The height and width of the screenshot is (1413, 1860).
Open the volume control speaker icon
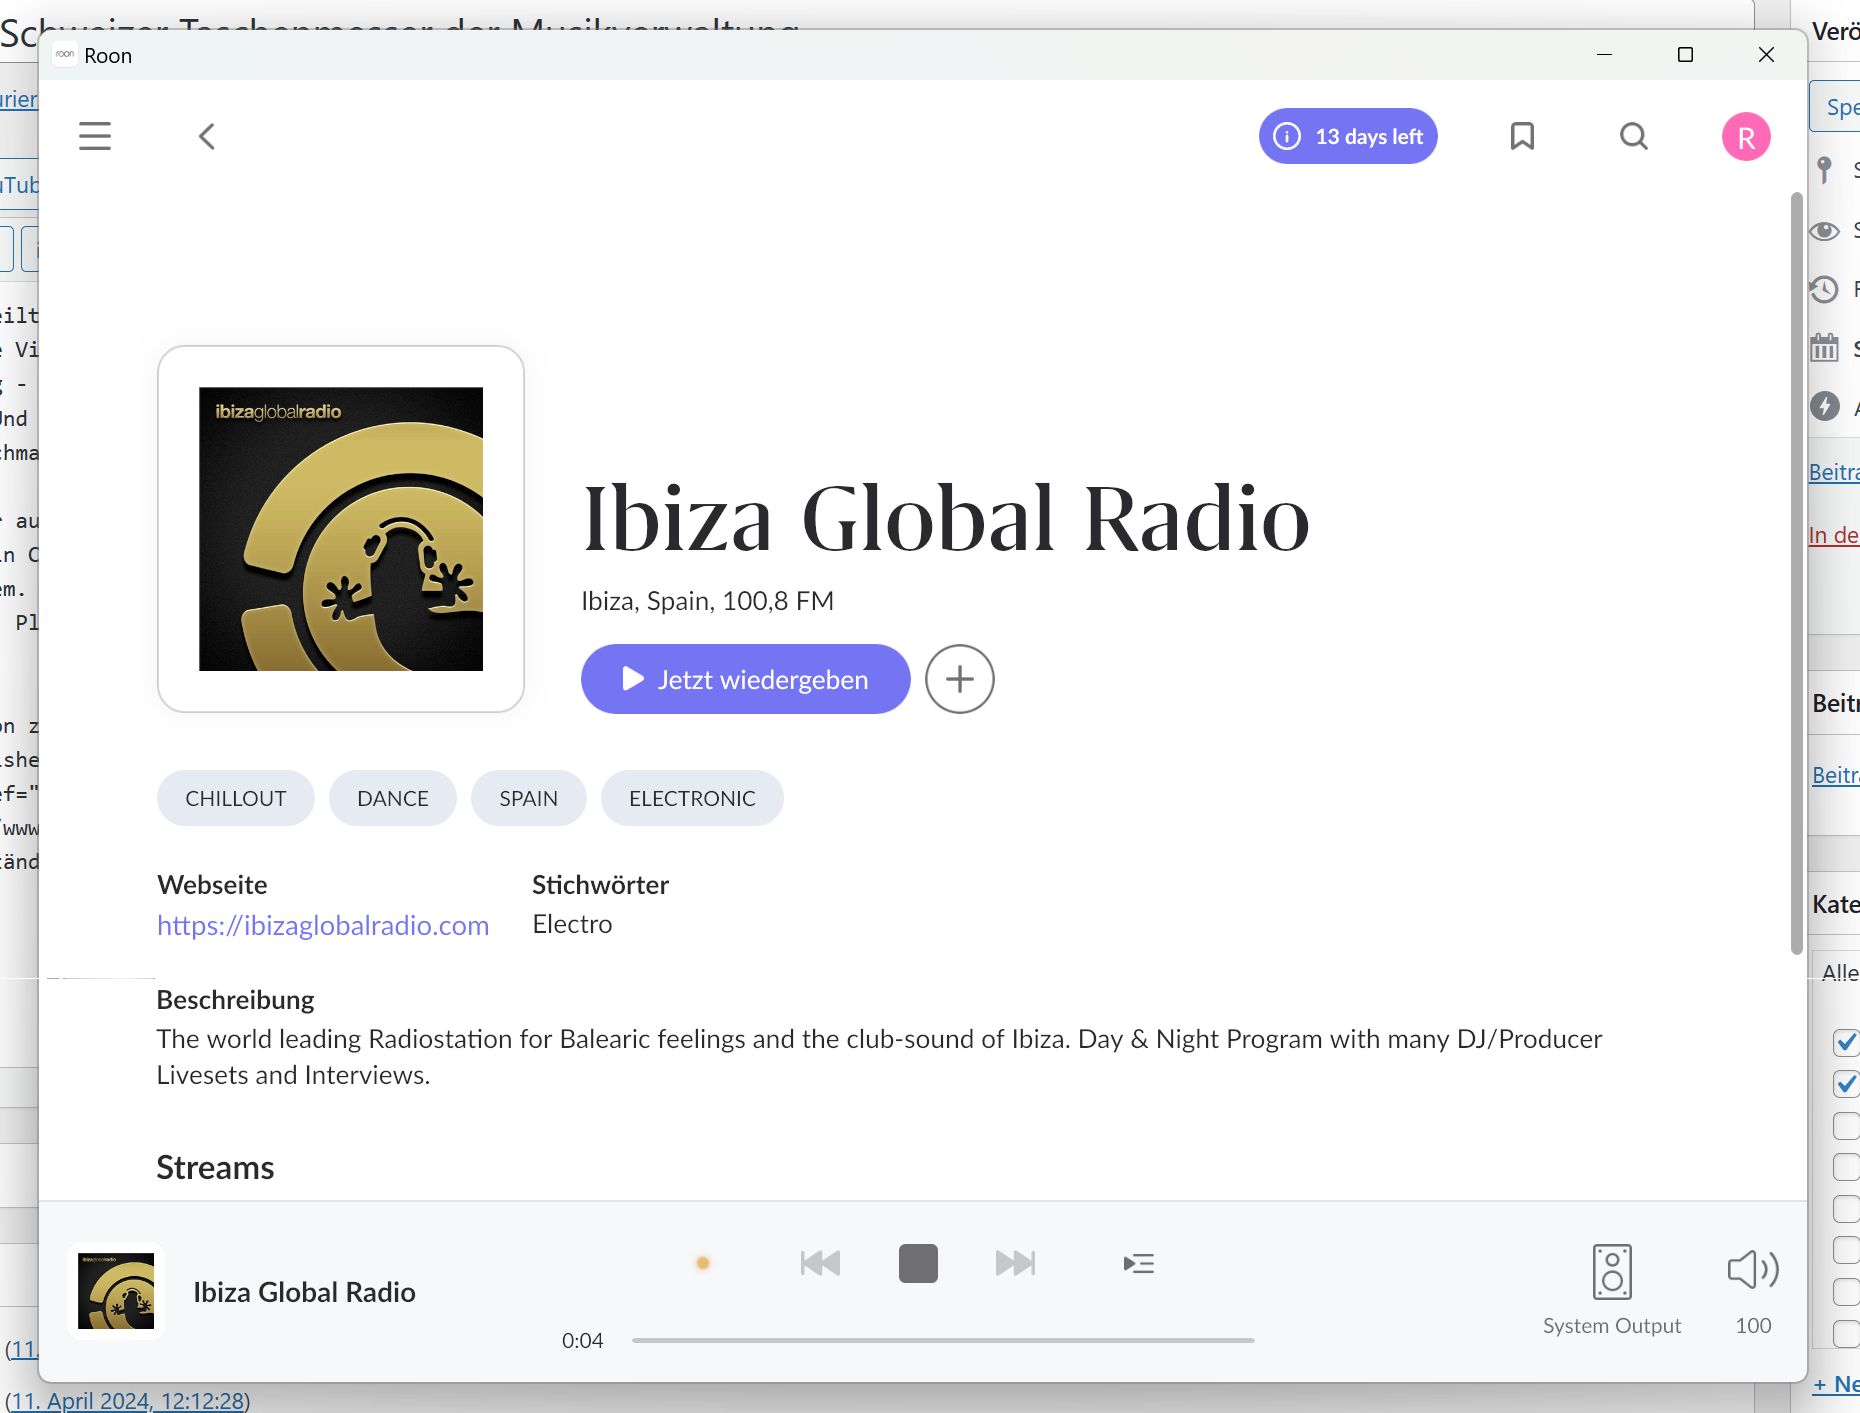(1753, 1270)
